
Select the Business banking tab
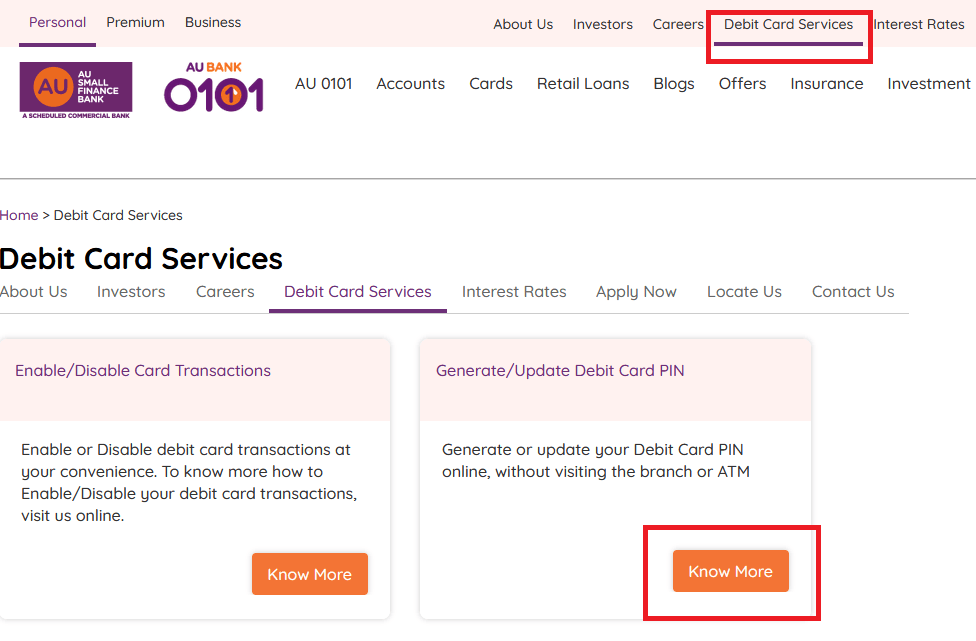click(x=213, y=22)
